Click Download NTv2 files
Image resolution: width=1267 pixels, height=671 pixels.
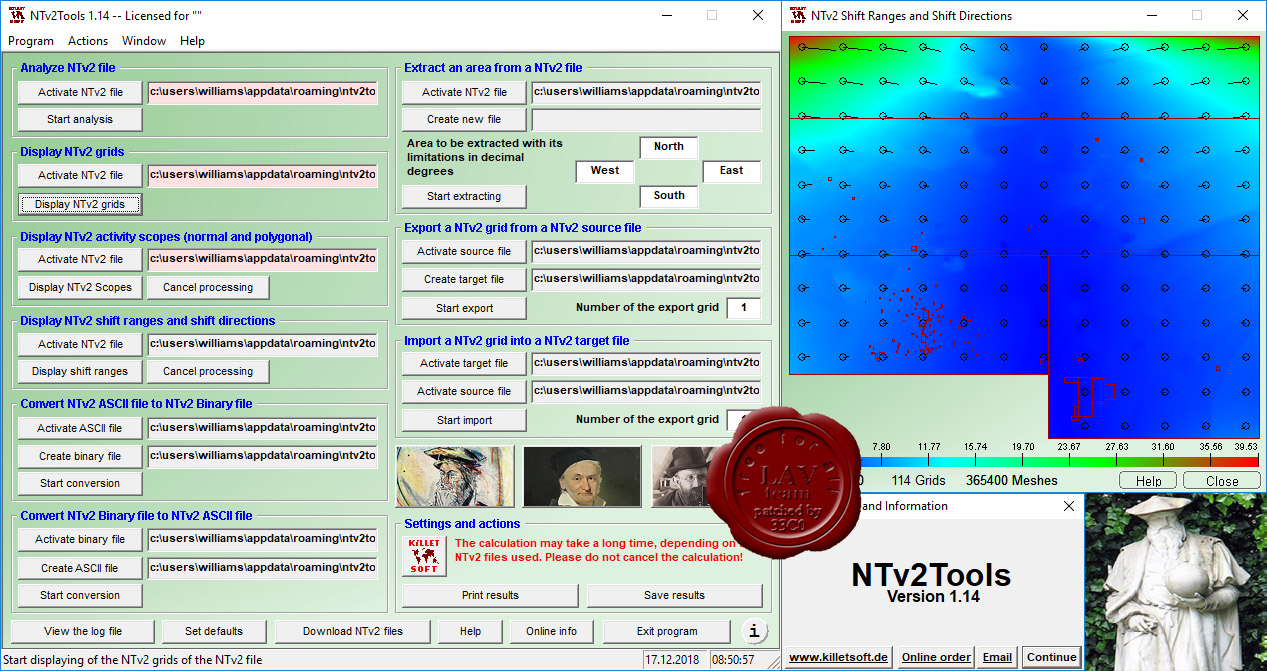pyautogui.click(x=353, y=631)
